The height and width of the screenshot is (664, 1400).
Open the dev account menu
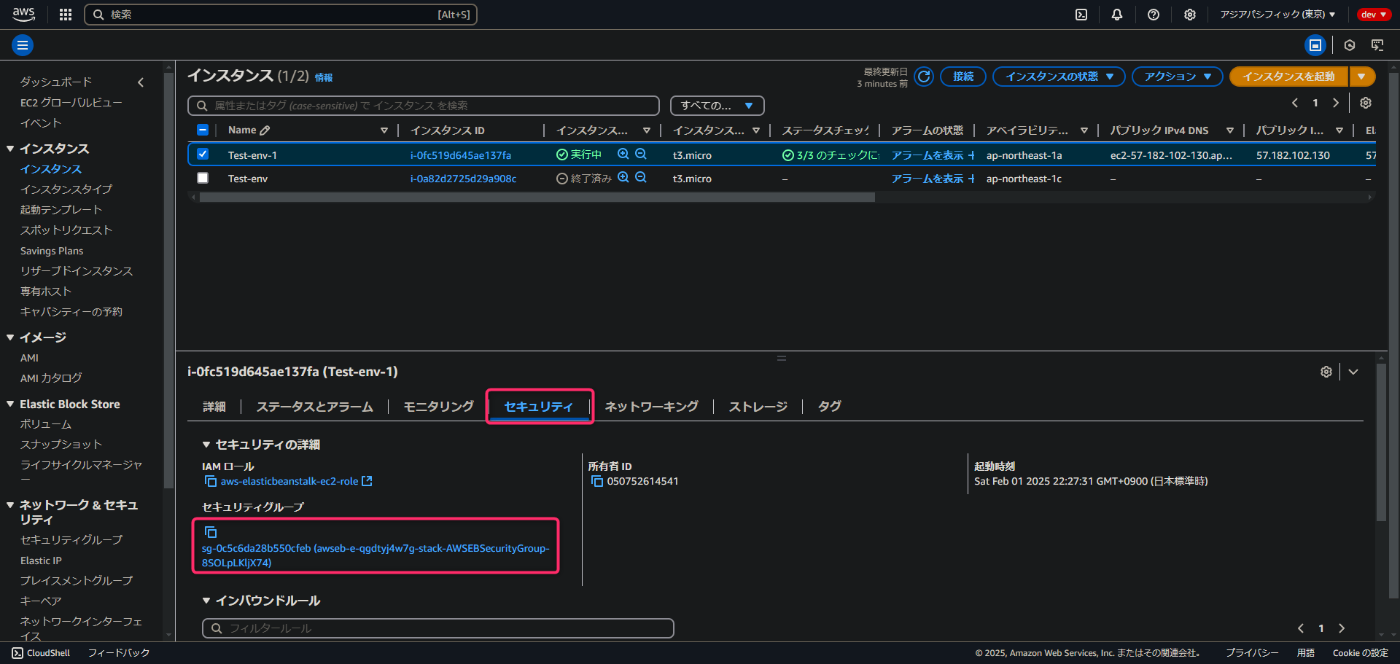(x=1372, y=14)
